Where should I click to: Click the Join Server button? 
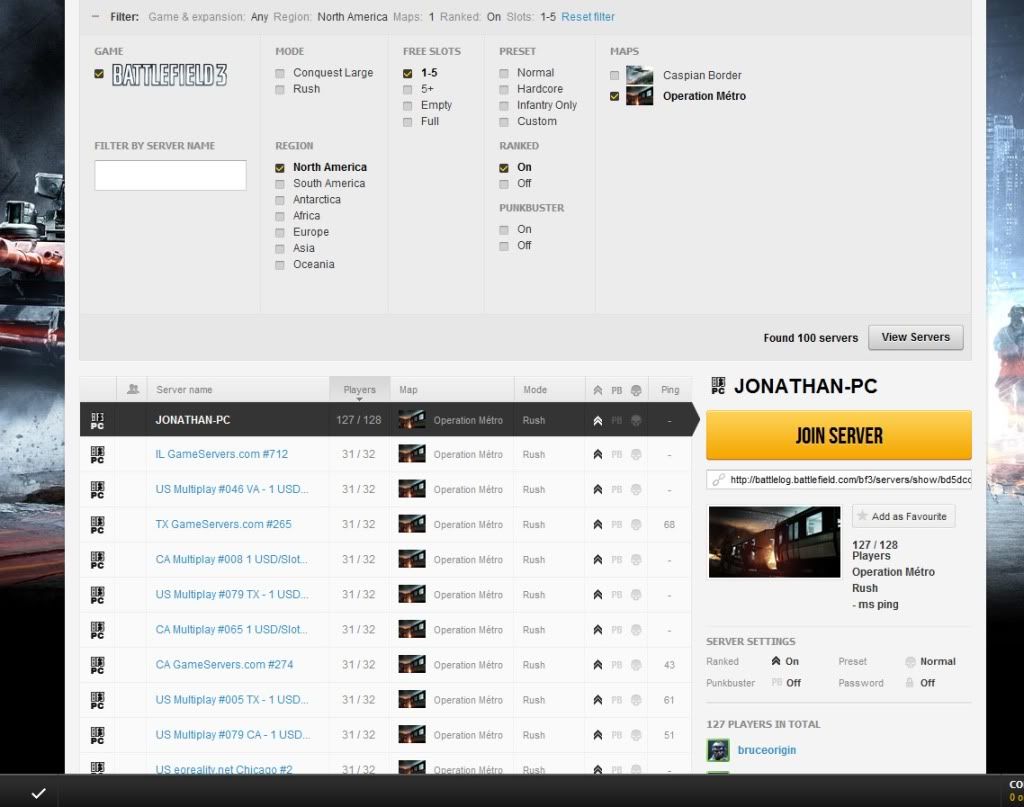[x=838, y=436]
